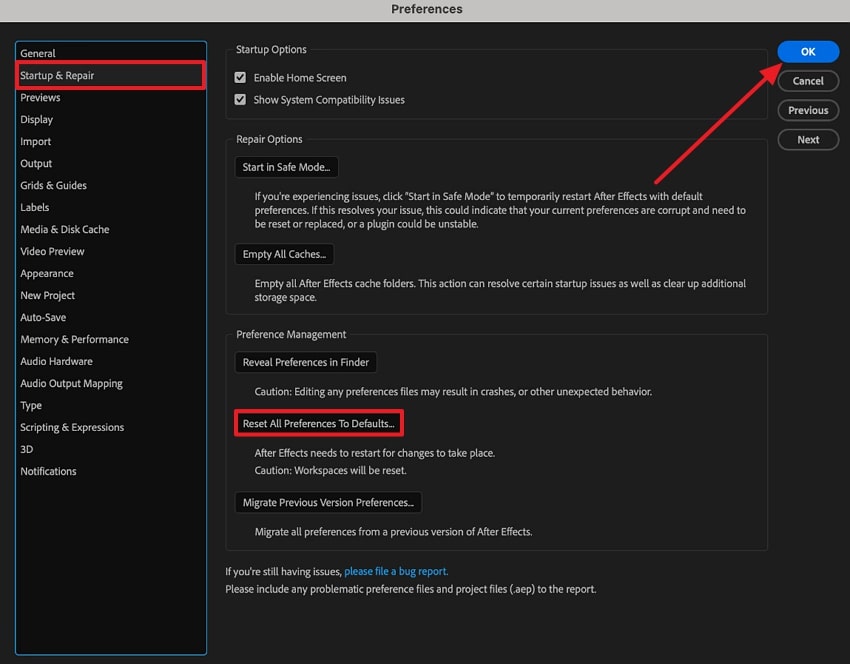Image resolution: width=850 pixels, height=664 pixels.
Task: Open Audio Output Mapping settings
Action: click(111, 383)
